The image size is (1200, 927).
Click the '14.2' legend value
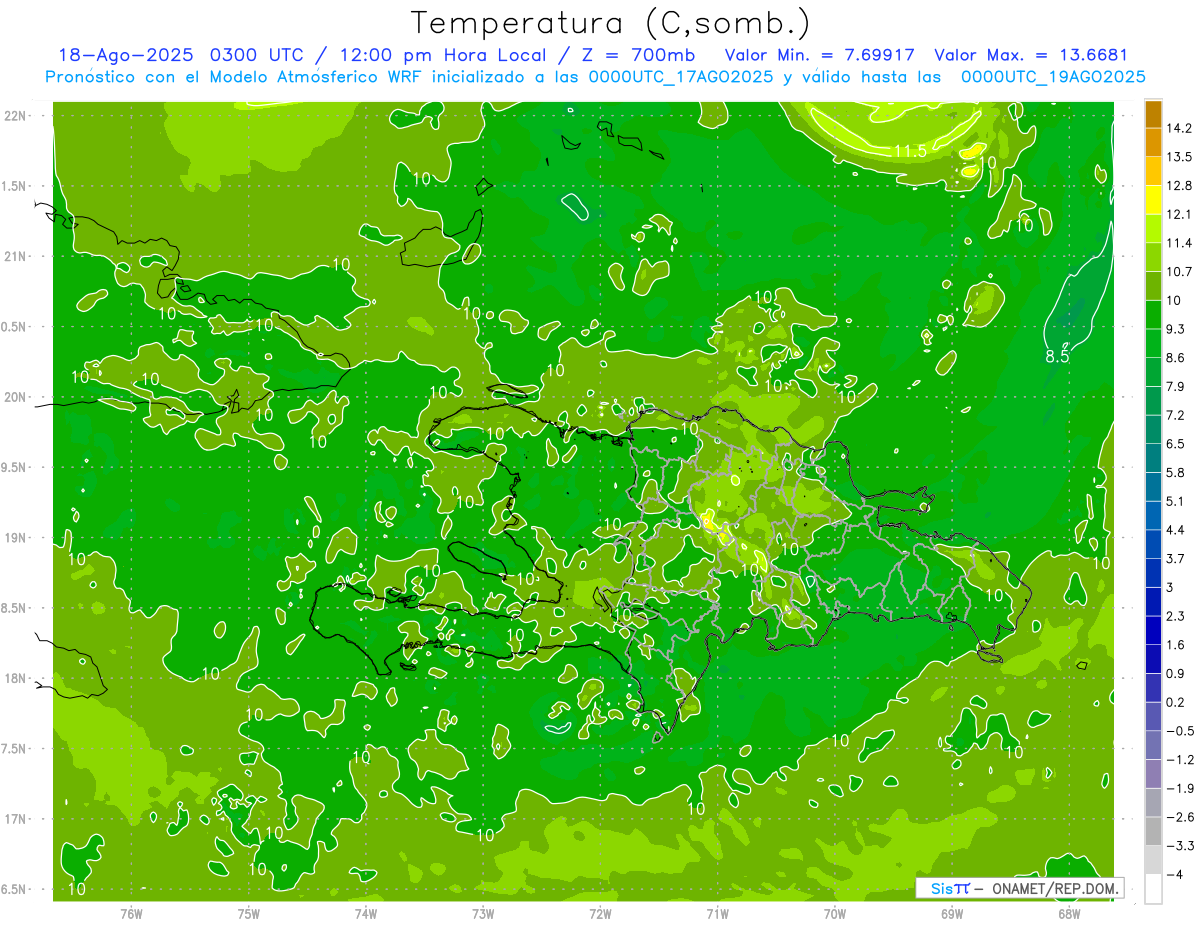coord(1179,128)
